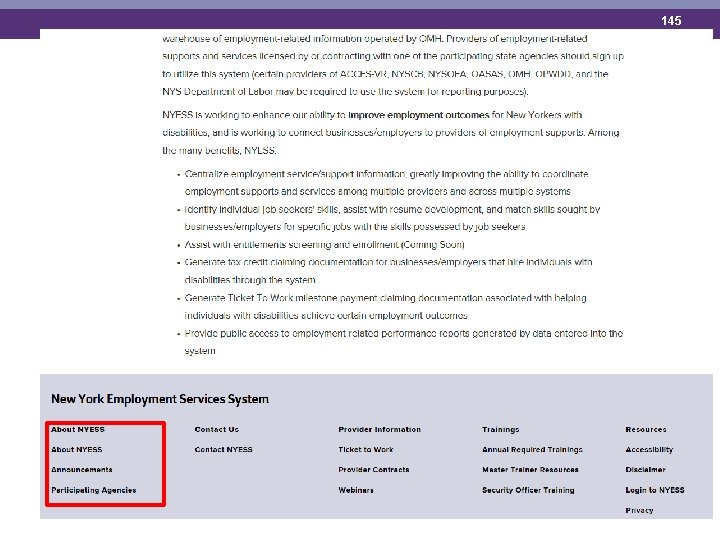Select the bullet 'Generate tax credit claiming documentation'

[x=388, y=271]
